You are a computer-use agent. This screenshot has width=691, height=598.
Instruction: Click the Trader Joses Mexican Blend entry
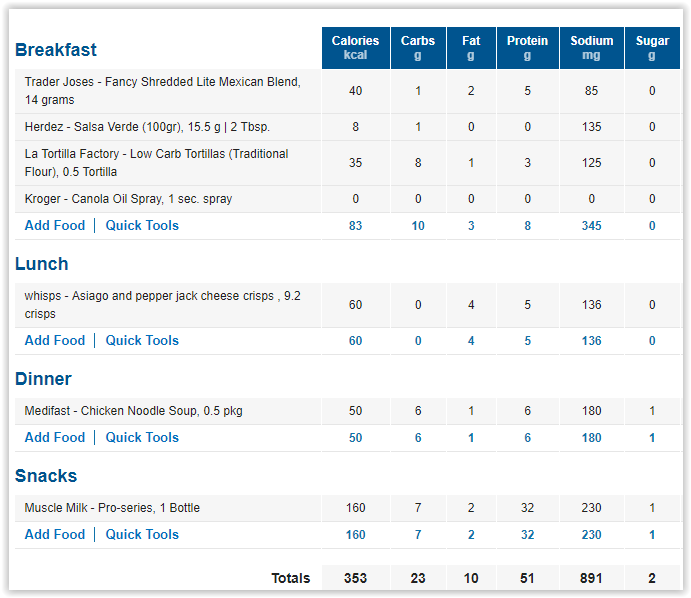[163, 91]
